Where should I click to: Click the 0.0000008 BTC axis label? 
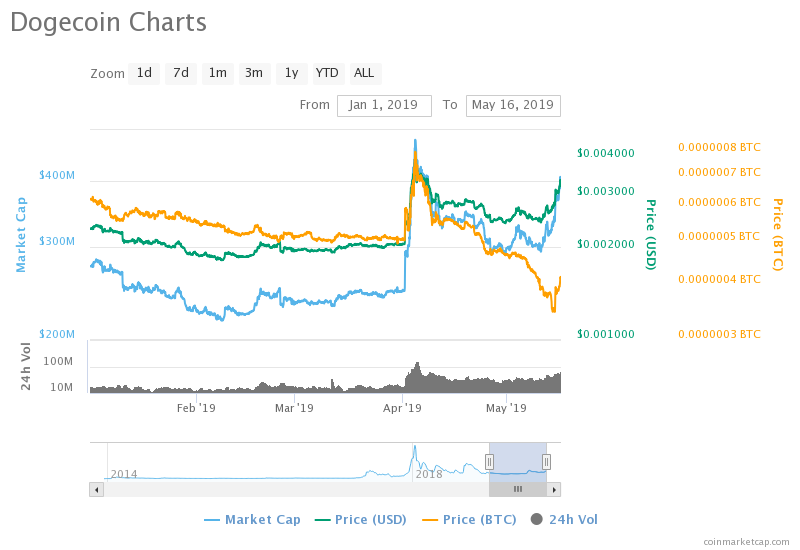point(719,147)
